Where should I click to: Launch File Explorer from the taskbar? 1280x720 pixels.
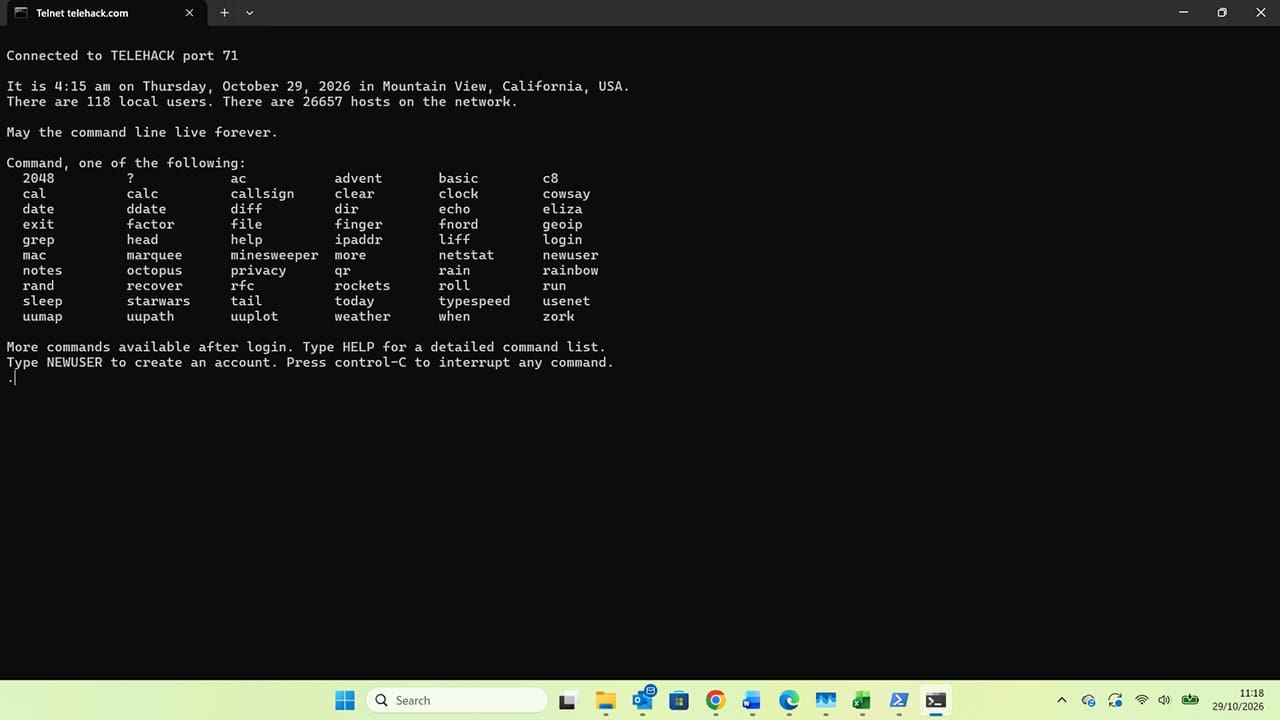point(605,701)
